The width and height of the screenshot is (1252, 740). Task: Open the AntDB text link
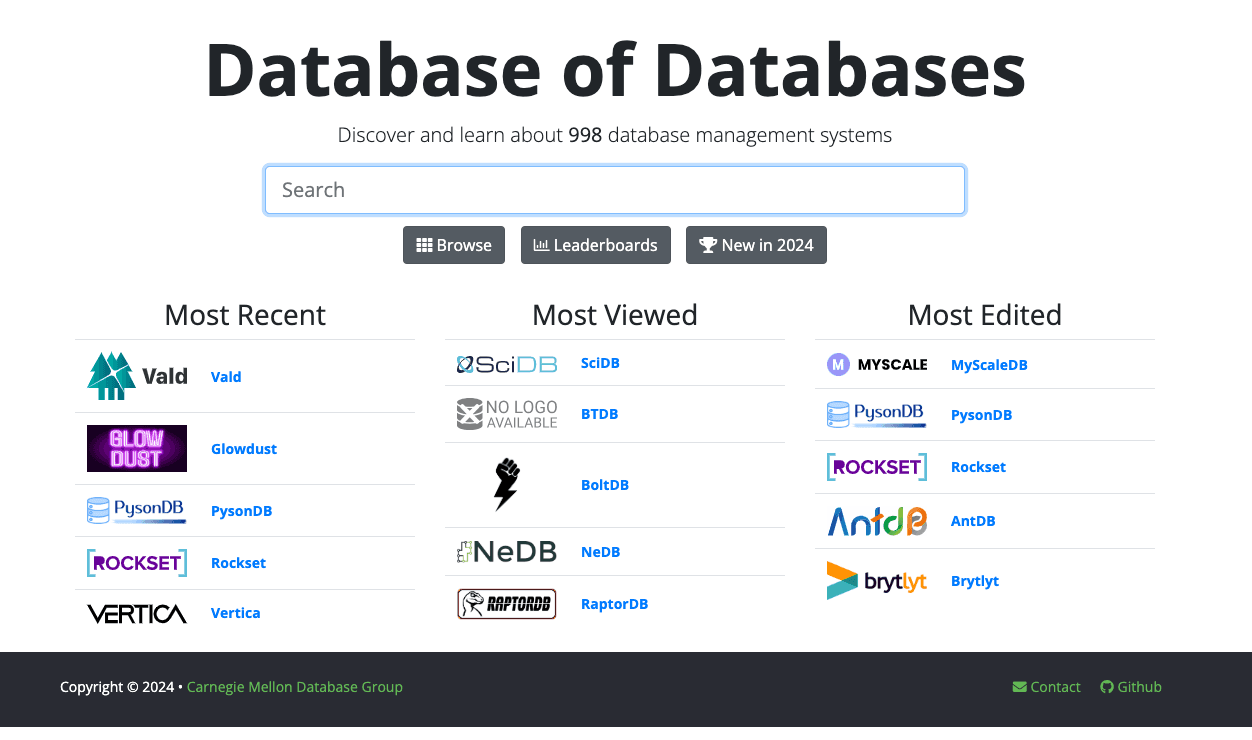[973, 521]
